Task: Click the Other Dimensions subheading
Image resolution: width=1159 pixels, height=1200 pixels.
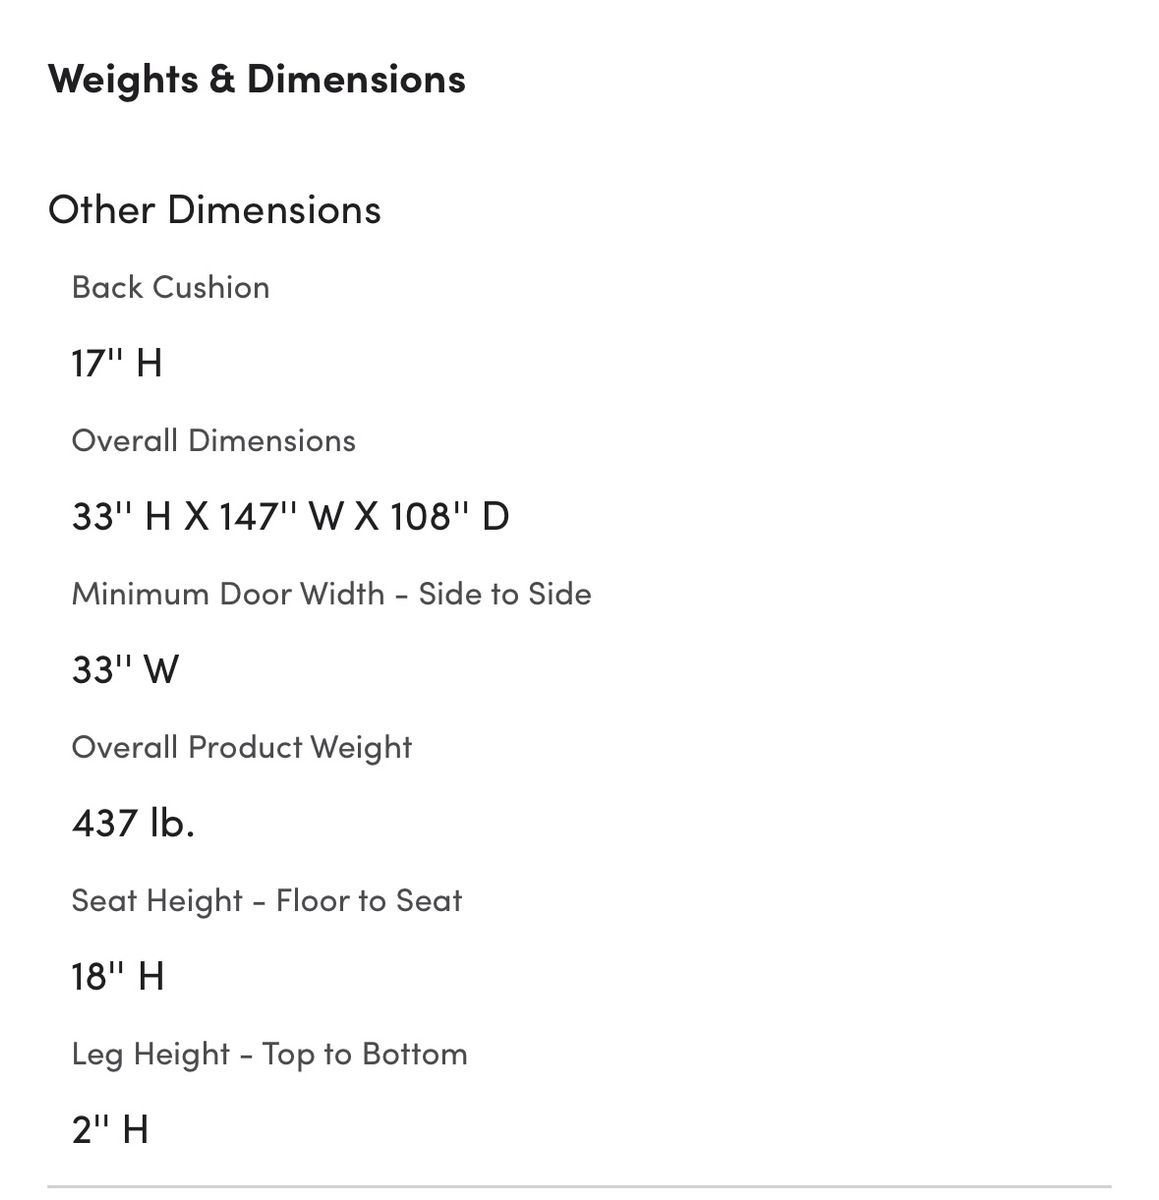Action: [214, 210]
